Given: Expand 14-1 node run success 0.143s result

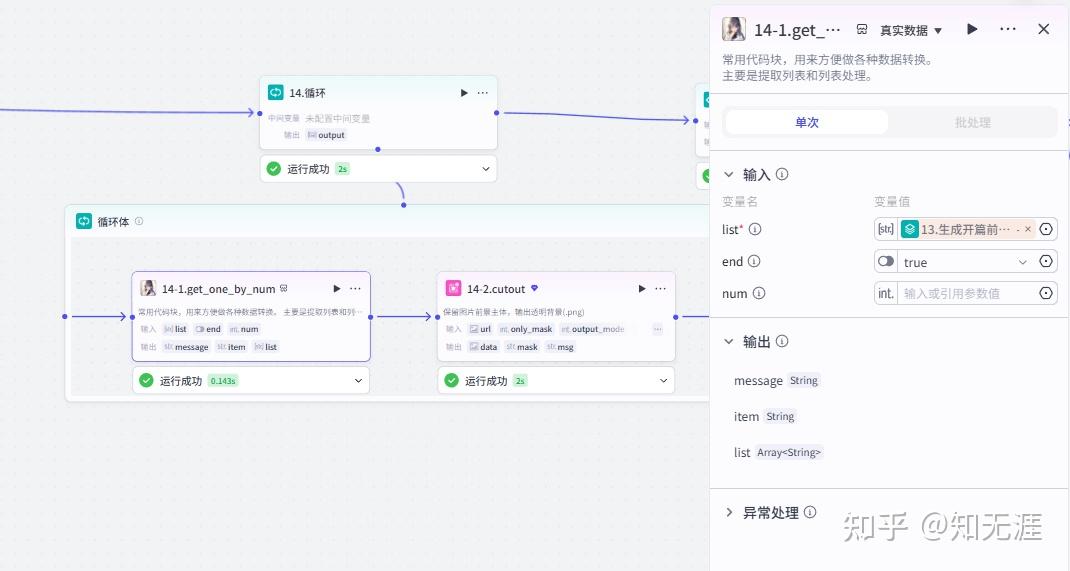Looking at the screenshot, I should pyautogui.click(x=358, y=381).
